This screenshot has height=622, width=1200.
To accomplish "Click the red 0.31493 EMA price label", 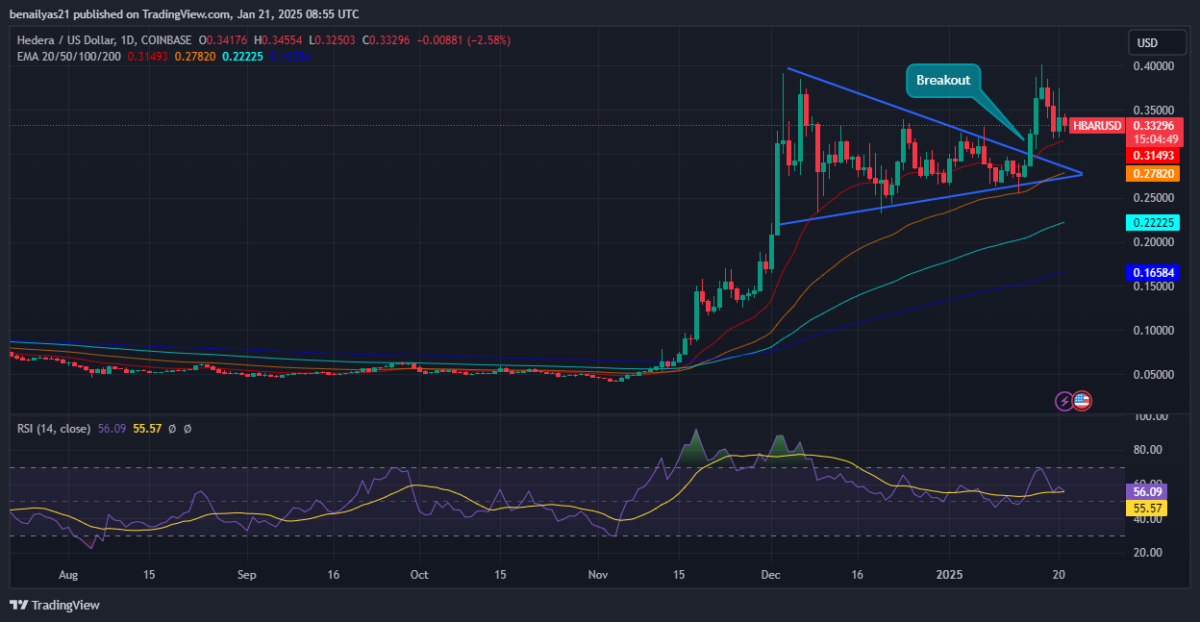I will 1154,156.
